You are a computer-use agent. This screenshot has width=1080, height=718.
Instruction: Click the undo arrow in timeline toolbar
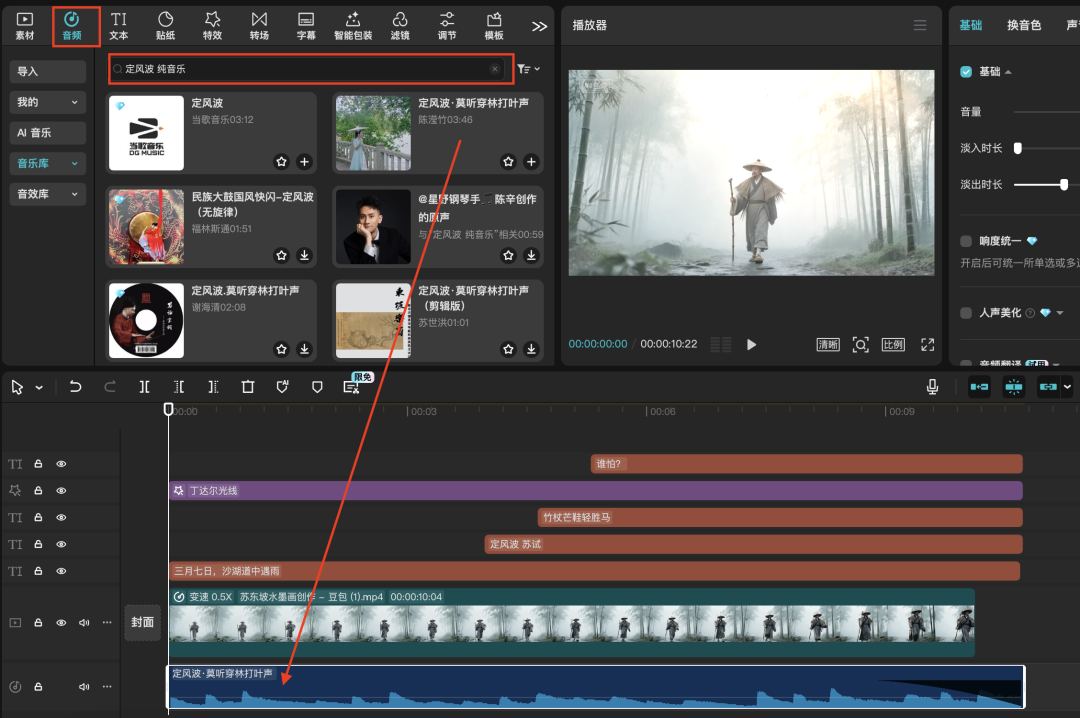tap(75, 387)
